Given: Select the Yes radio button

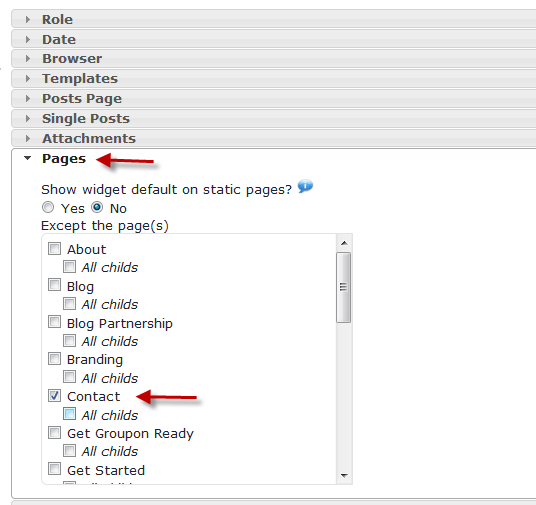Looking at the screenshot, I should pos(48,207).
